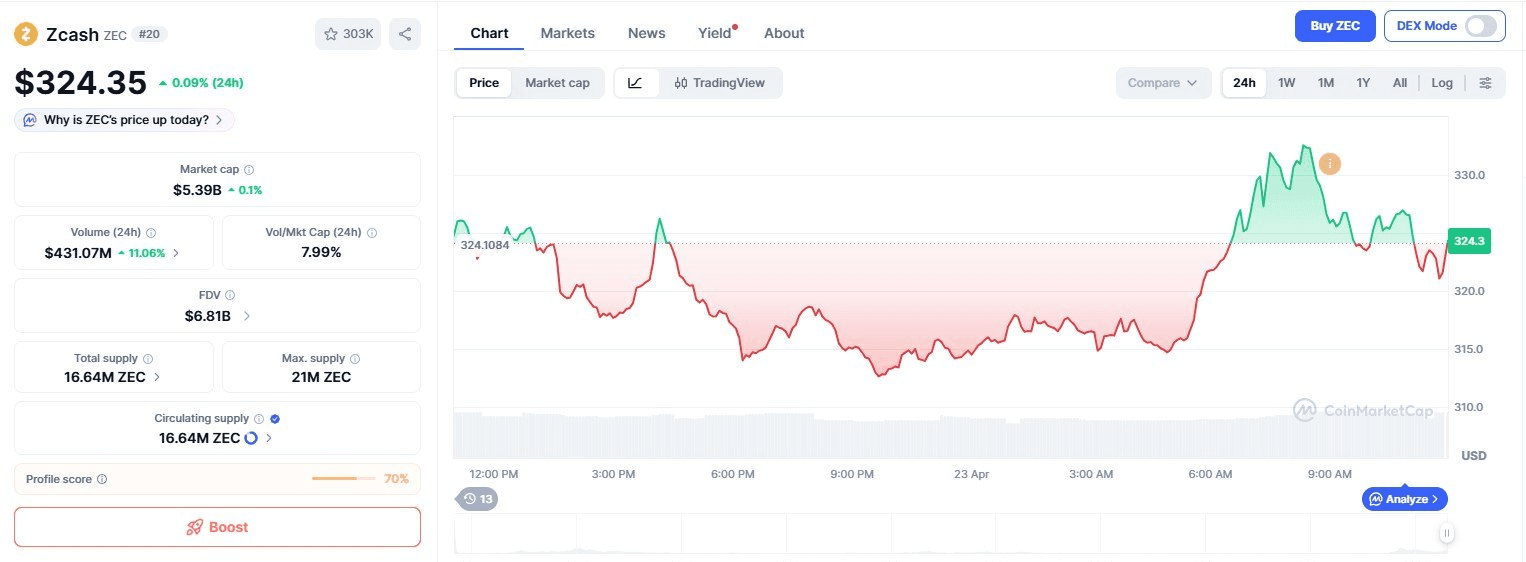Viewport: 1526px width, 562px height.
Task: Click the Boost button
Action: tap(217, 527)
